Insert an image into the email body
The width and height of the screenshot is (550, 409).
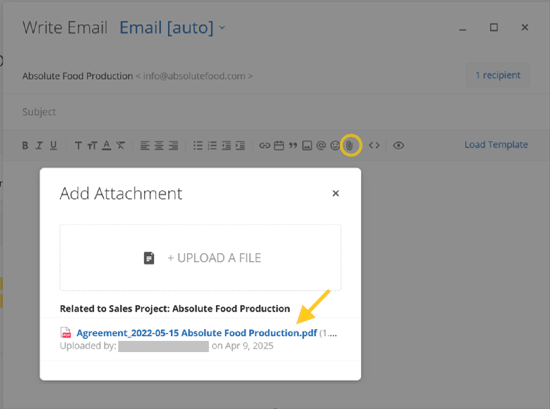coord(307,145)
